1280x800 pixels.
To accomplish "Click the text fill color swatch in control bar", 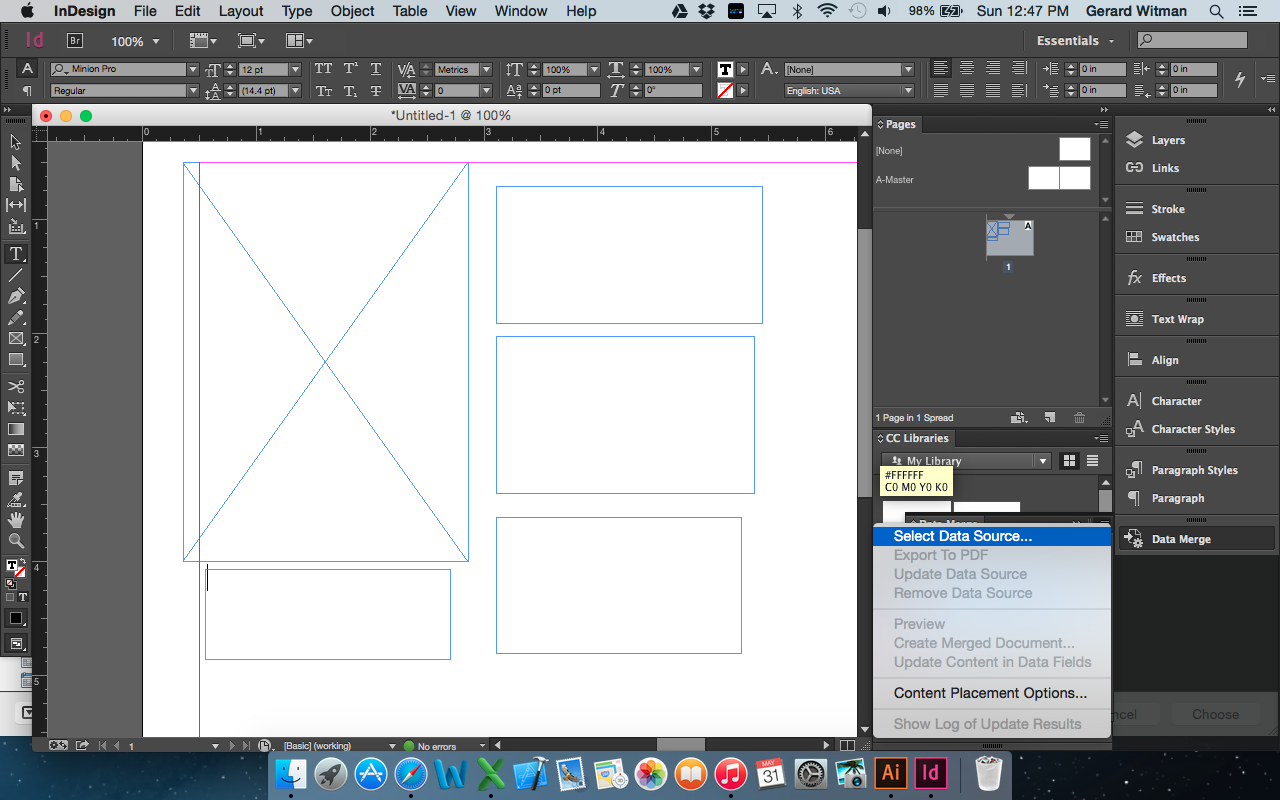I will [725, 70].
